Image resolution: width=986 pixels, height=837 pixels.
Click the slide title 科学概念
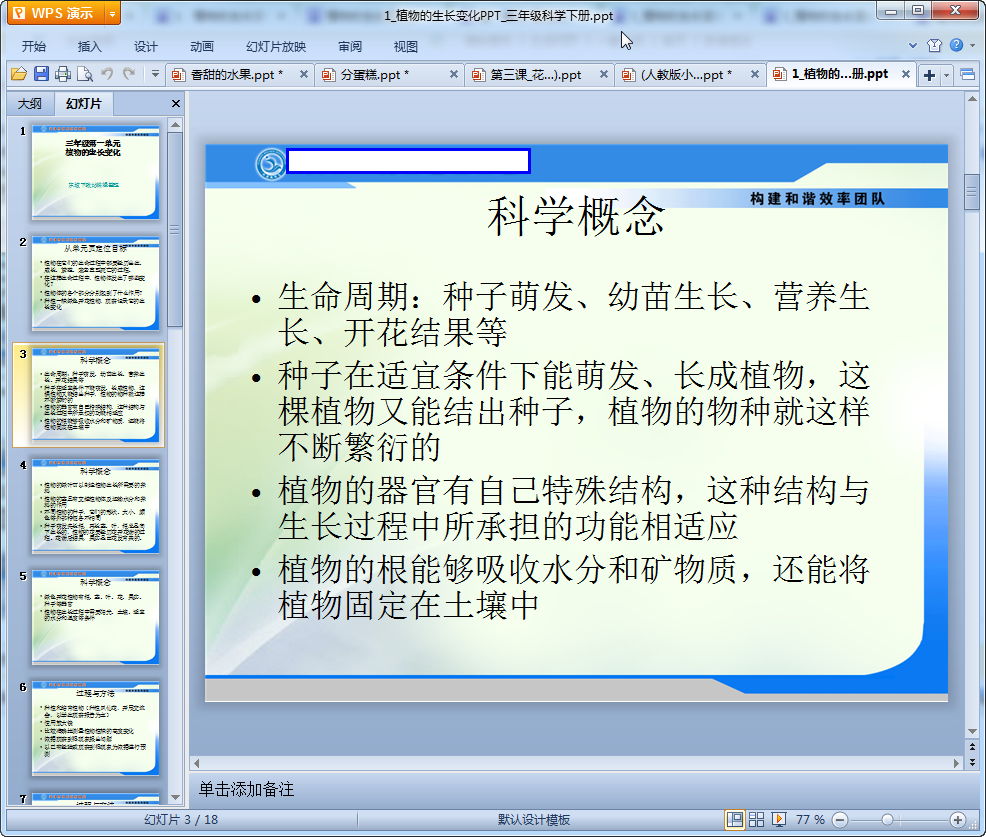pyautogui.click(x=576, y=217)
